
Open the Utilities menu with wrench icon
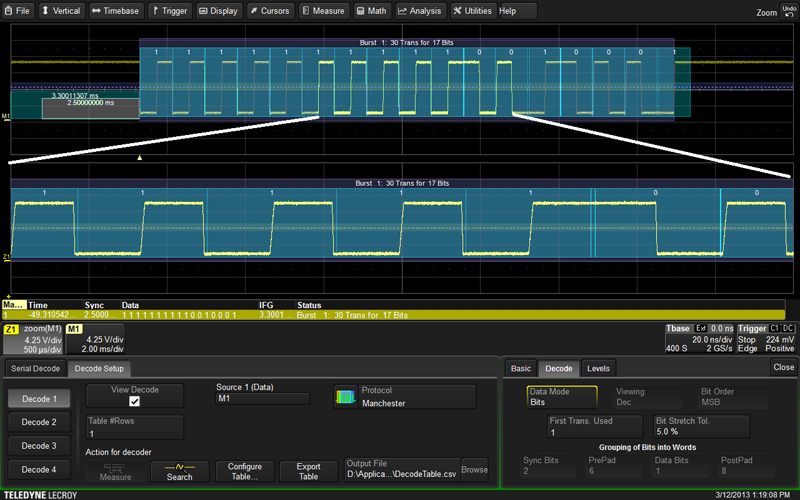tap(472, 11)
